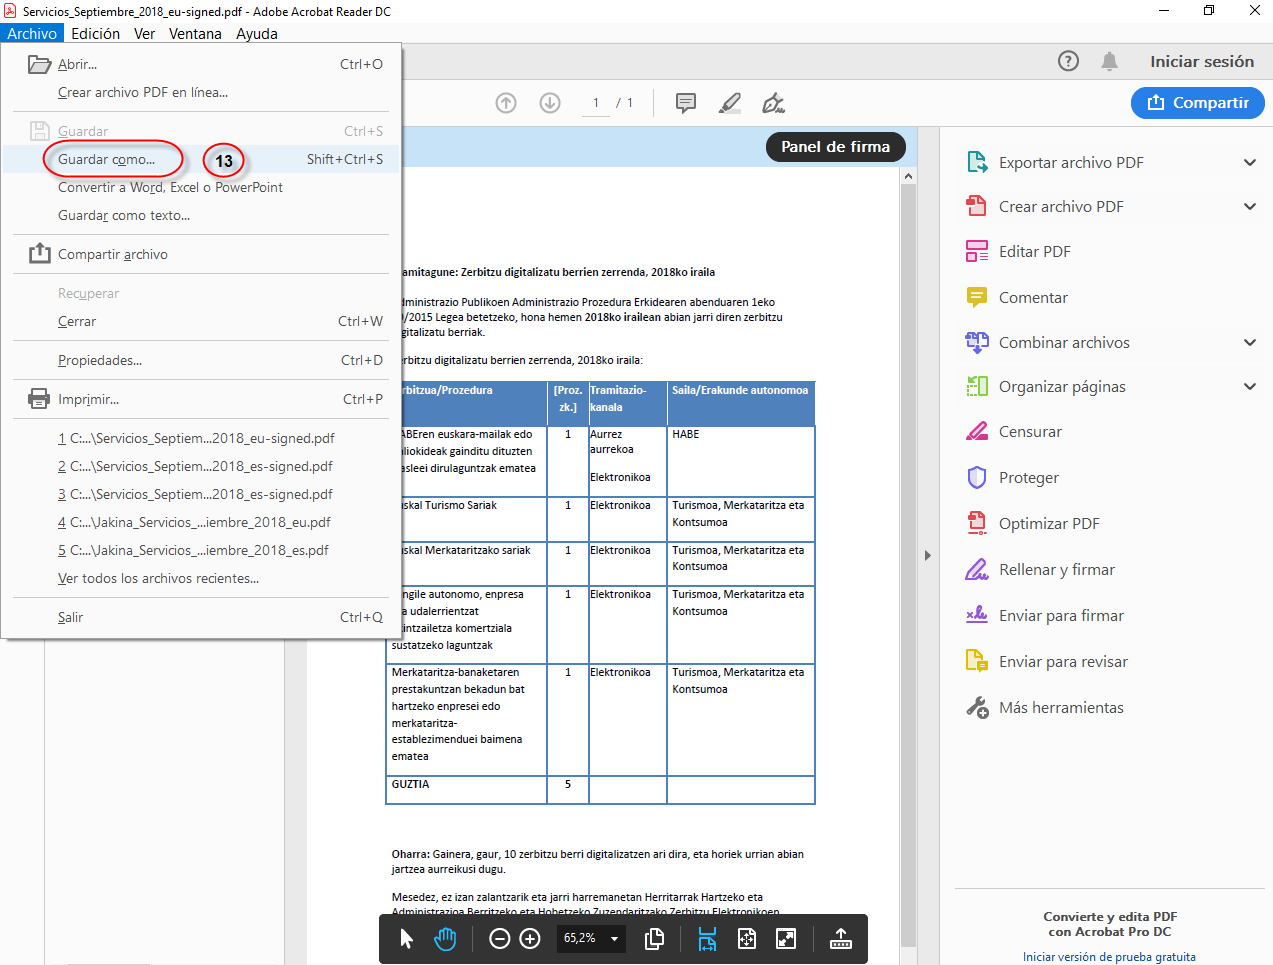Select the highlighter pen tool

[x=730, y=103]
